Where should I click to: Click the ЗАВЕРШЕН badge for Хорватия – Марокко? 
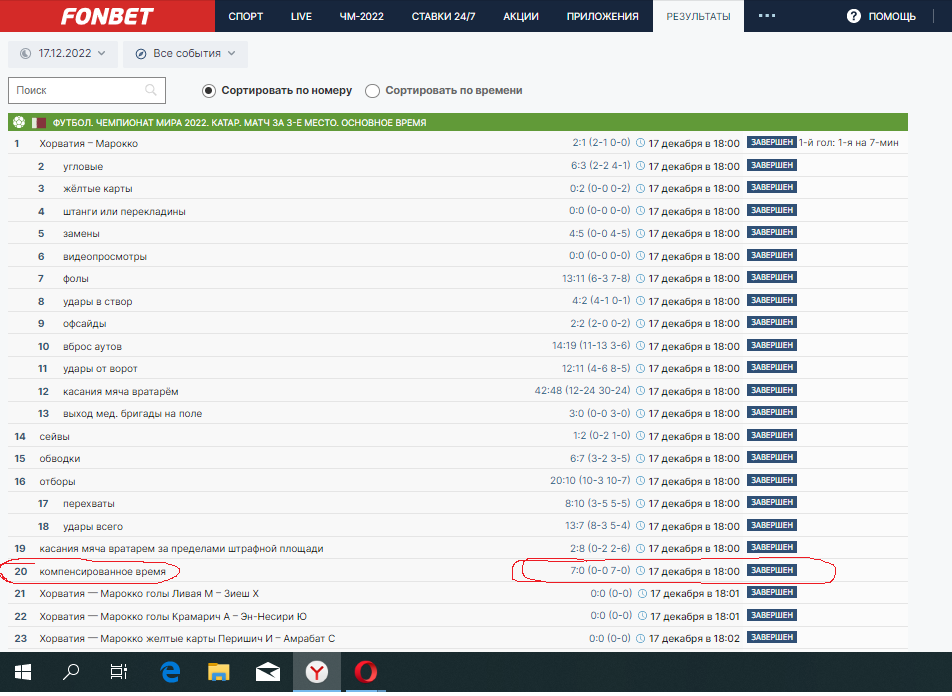click(771, 143)
